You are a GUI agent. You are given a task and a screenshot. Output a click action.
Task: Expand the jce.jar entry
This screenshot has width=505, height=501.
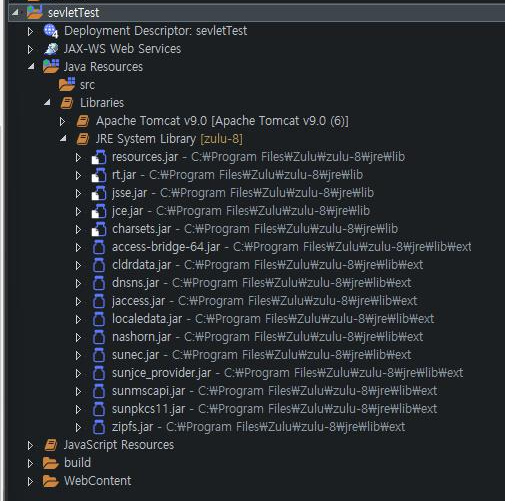tap(78, 211)
